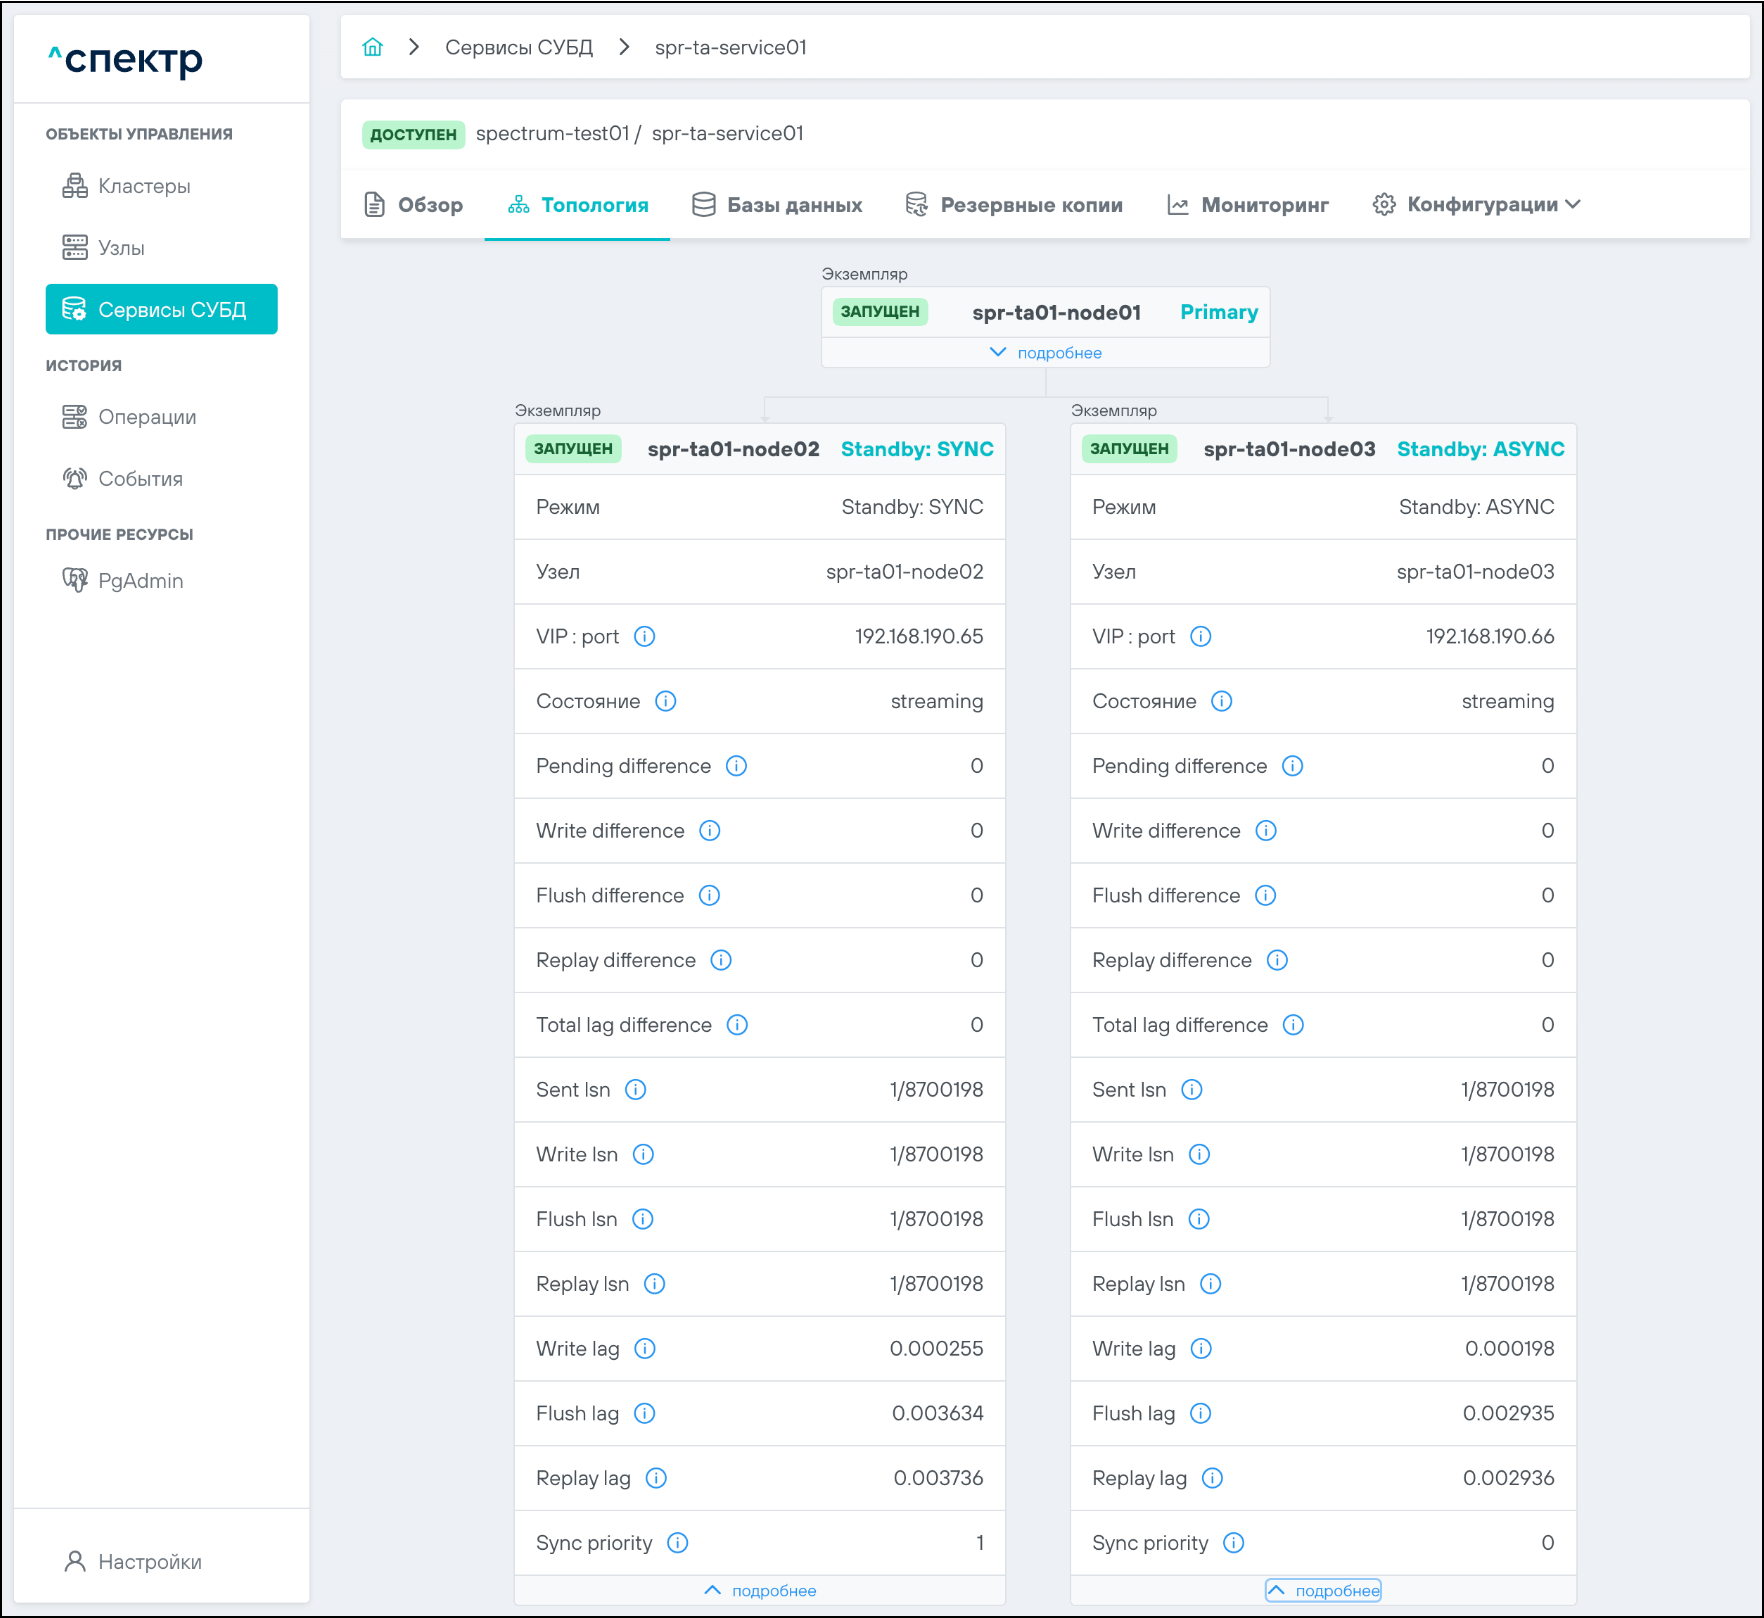Click info icon beside node03 Состояние
The image size is (1764, 1618).
(1221, 701)
